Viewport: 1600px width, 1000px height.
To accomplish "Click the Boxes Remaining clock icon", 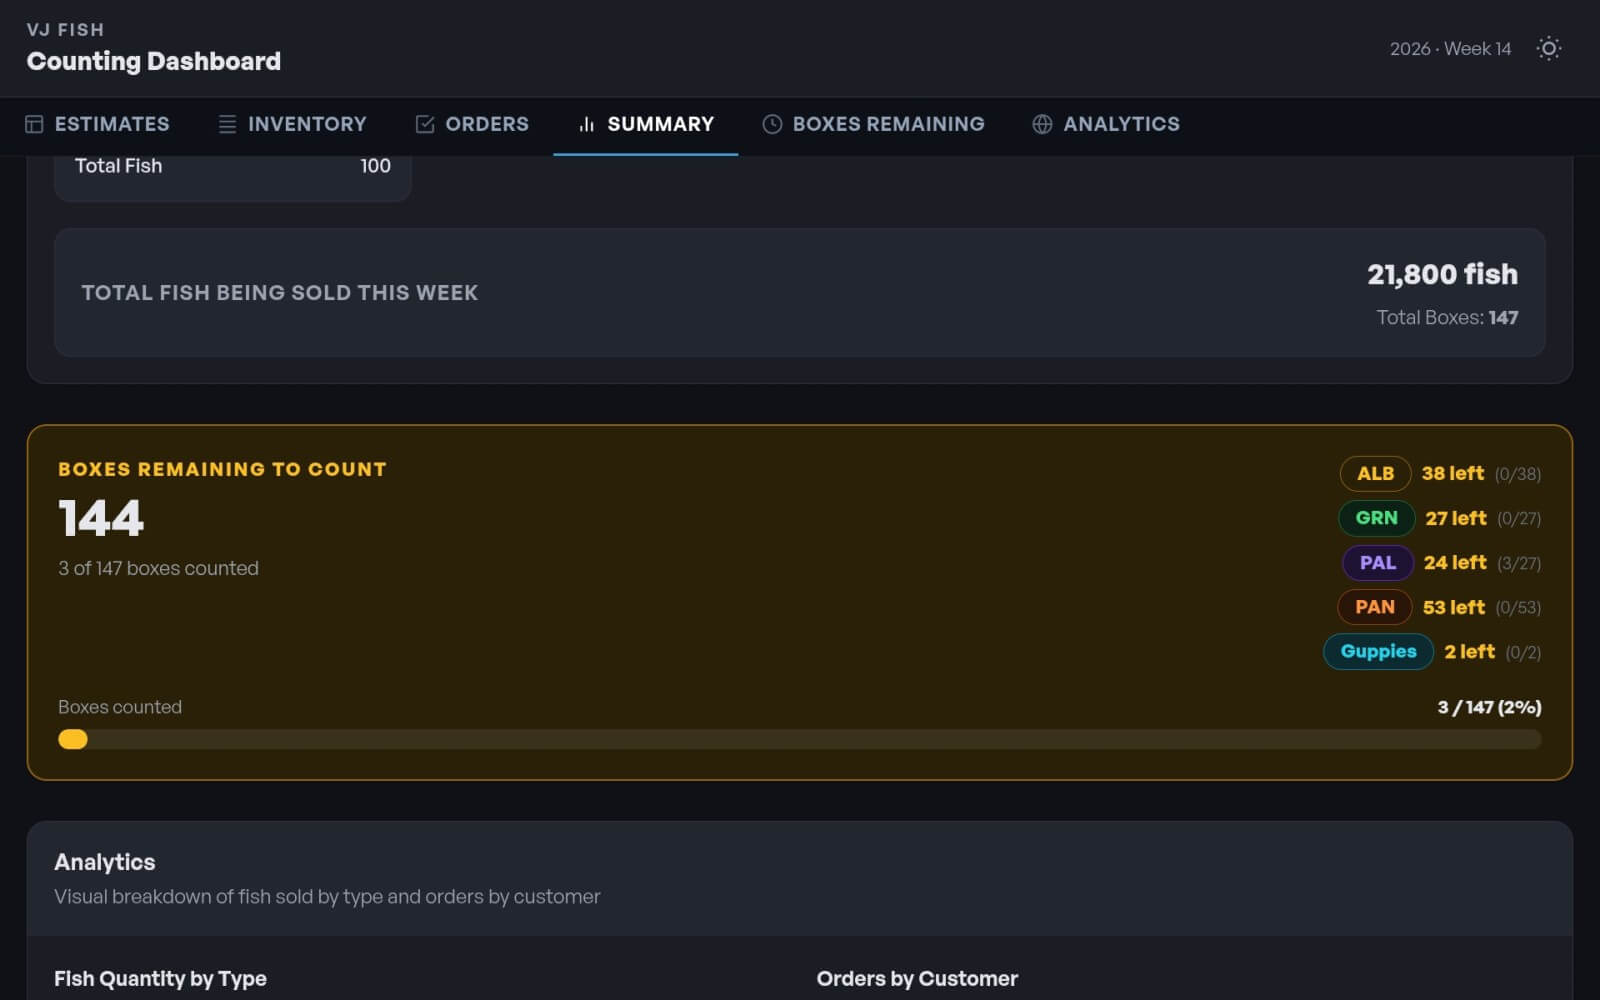I will (772, 124).
